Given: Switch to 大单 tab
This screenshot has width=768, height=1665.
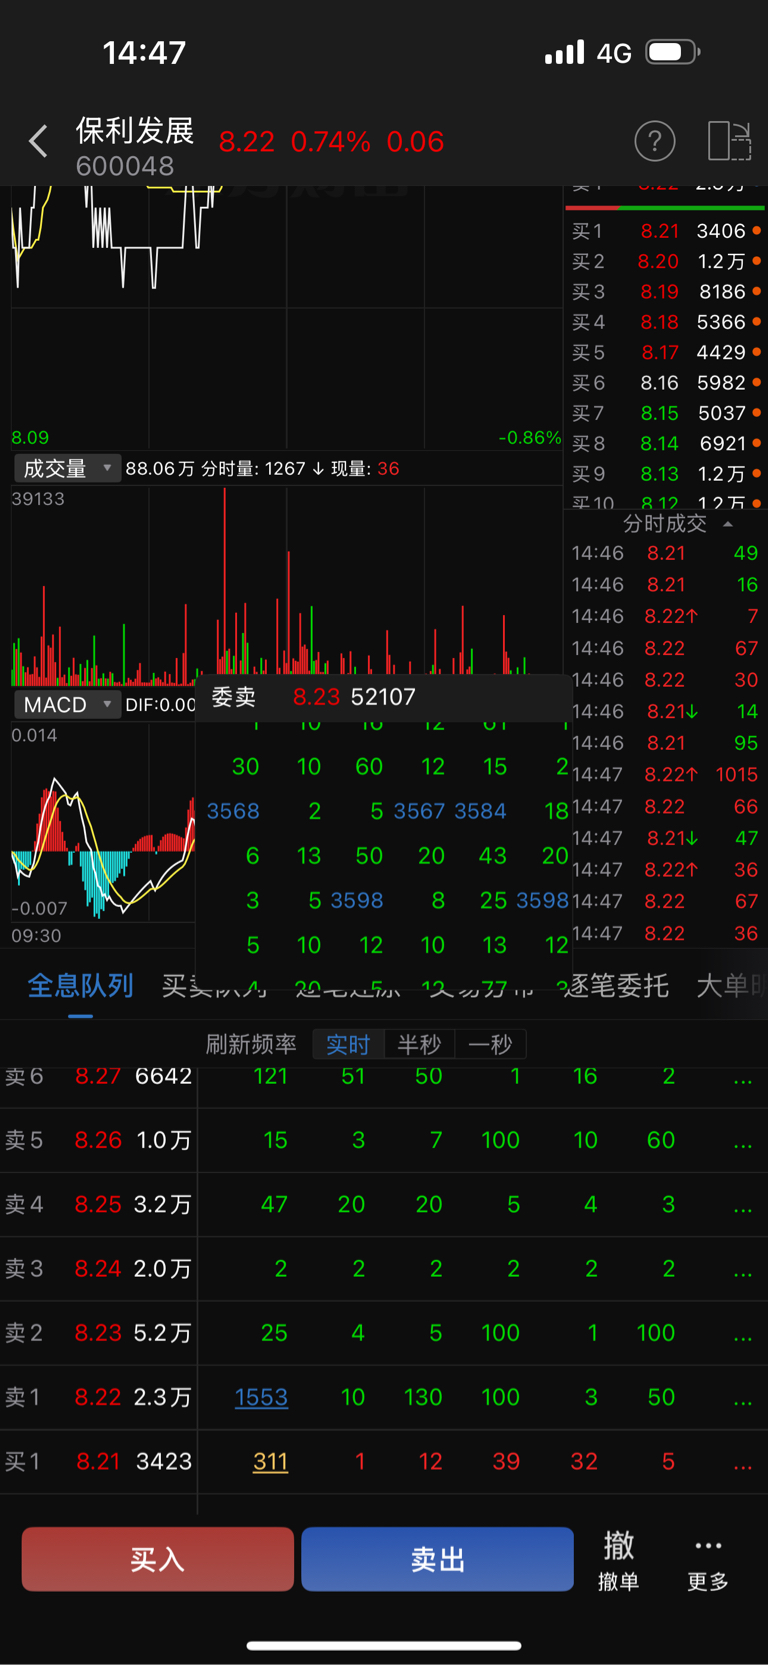Looking at the screenshot, I should [x=731, y=986].
